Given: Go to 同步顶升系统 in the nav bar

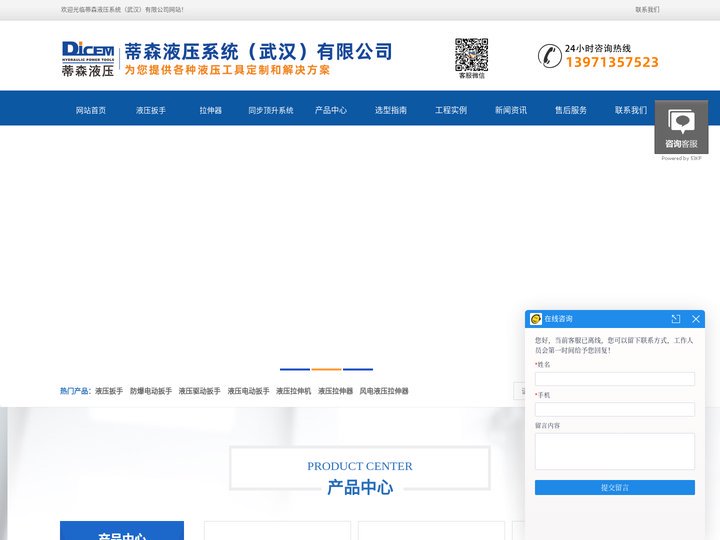Looking at the screenshot, I should (271, 110).
